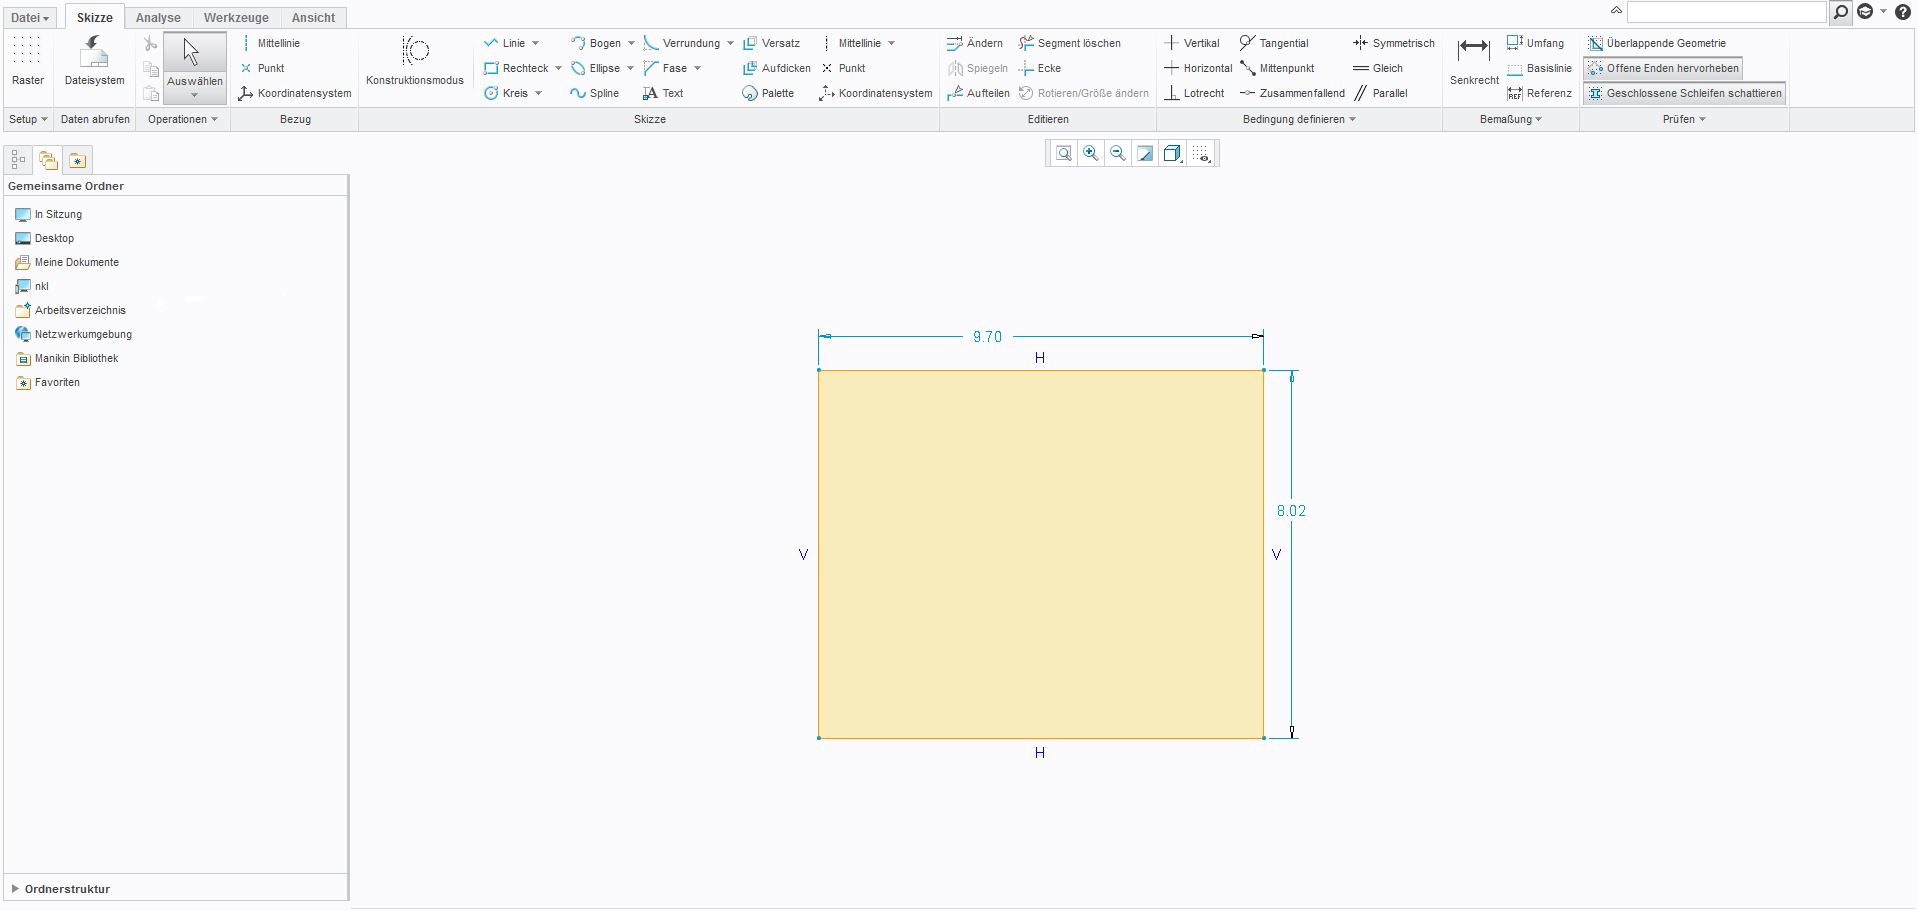Click the Umfang perimeter tool
The image size is (1918, 911).
tap(1536, 43)
